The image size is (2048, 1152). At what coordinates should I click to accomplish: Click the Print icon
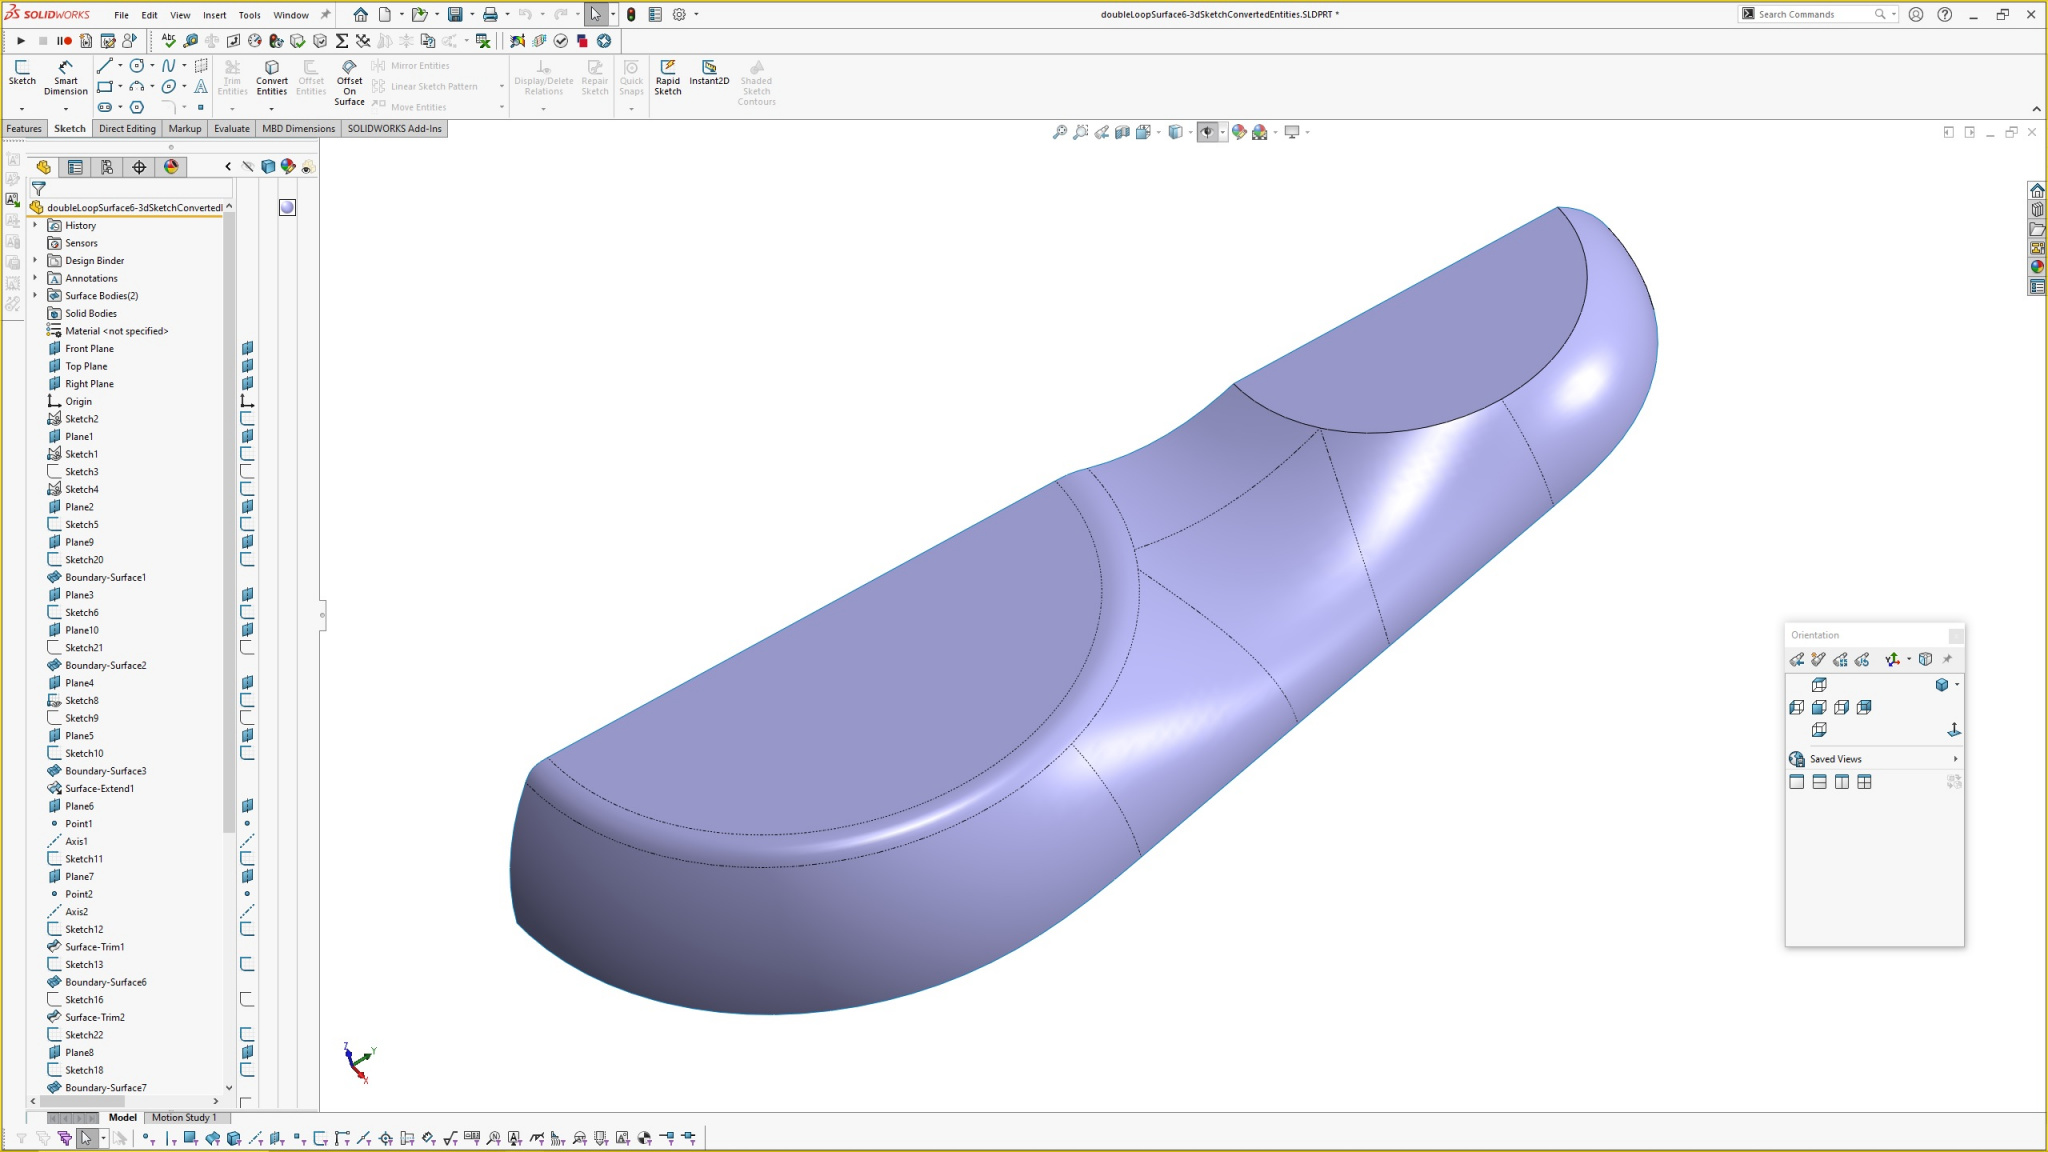pyautogui.click(x=490, y=14)
